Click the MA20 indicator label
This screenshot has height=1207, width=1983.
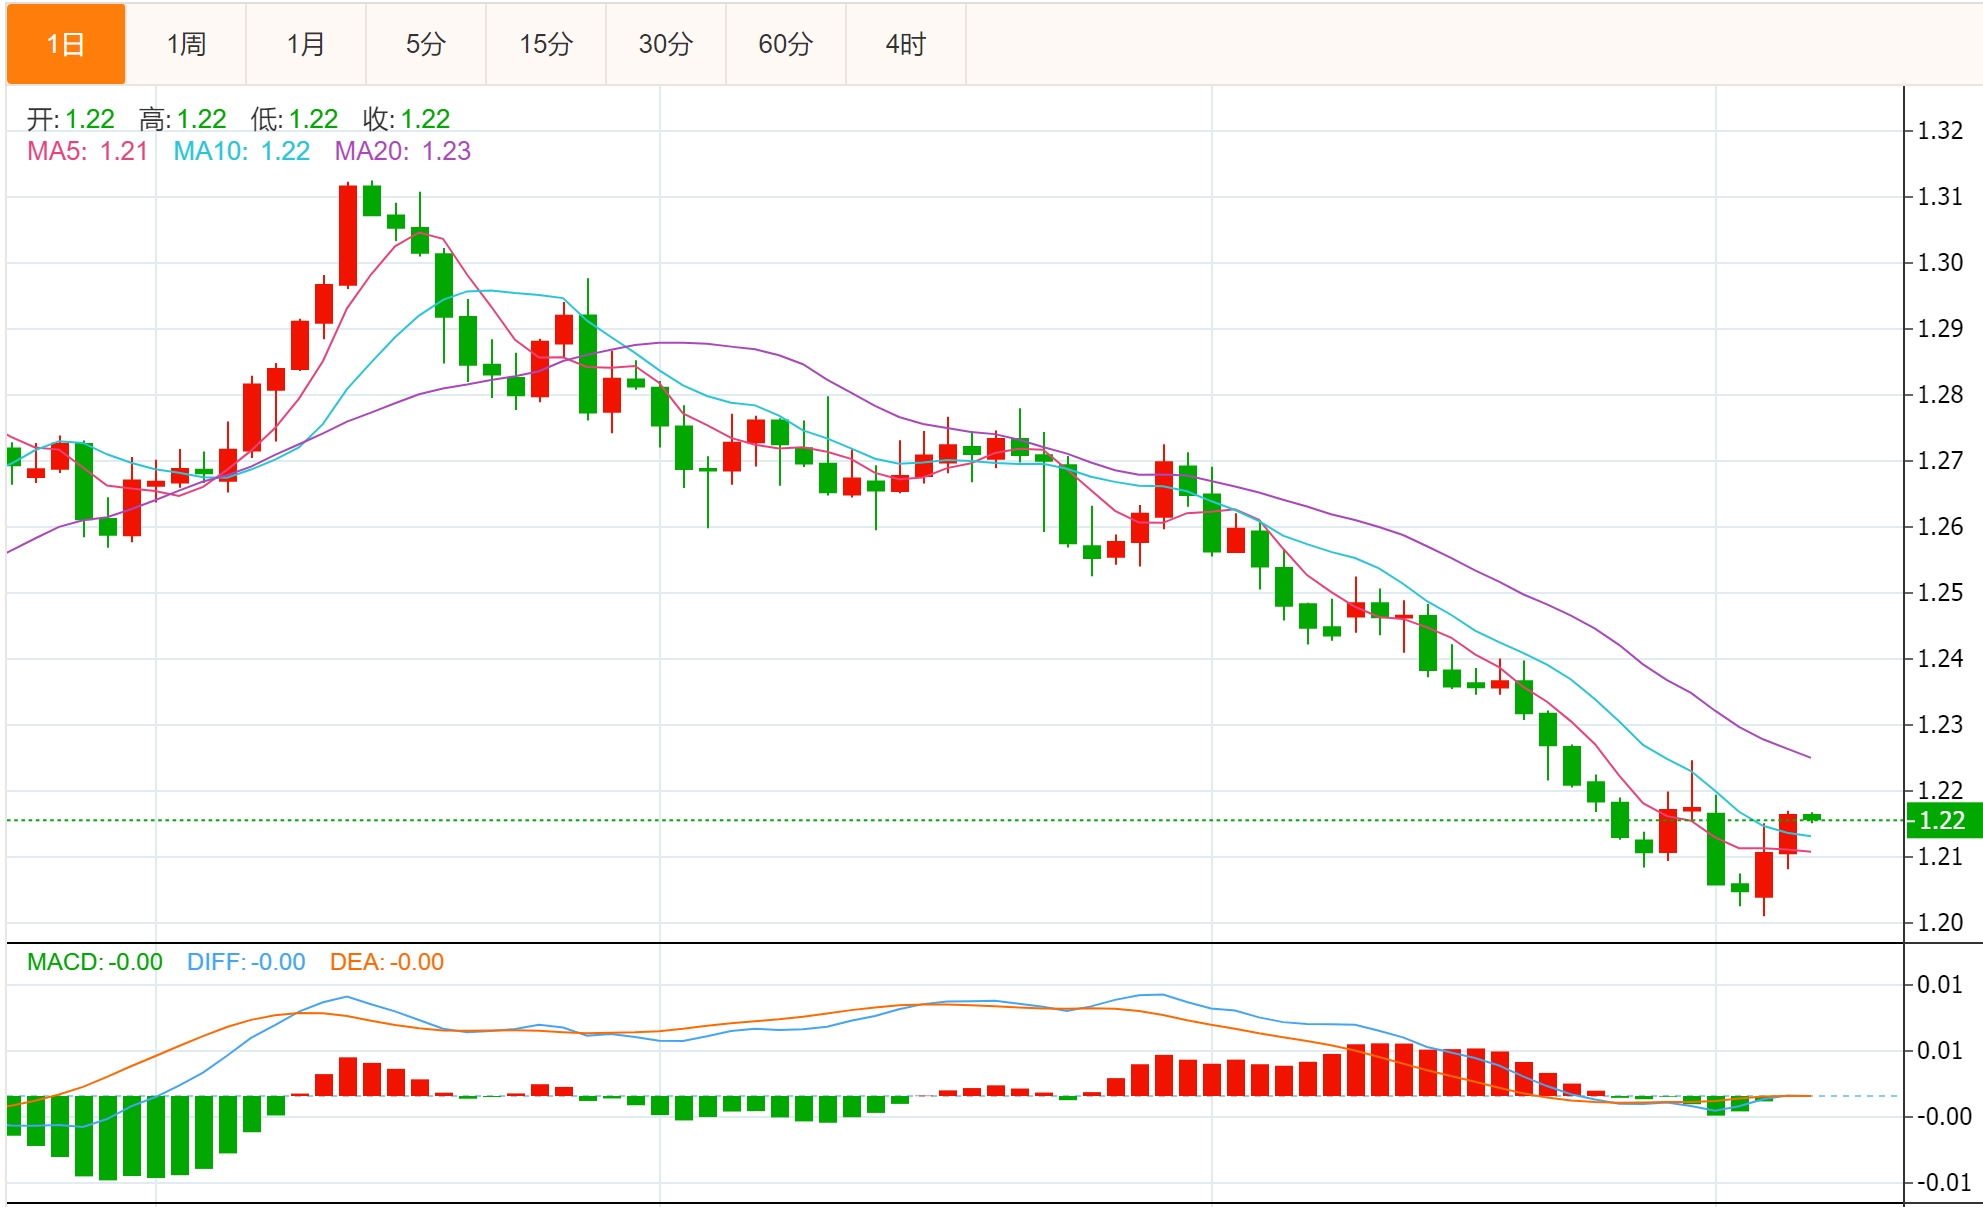pyautogui.click(x=402, y=151)
